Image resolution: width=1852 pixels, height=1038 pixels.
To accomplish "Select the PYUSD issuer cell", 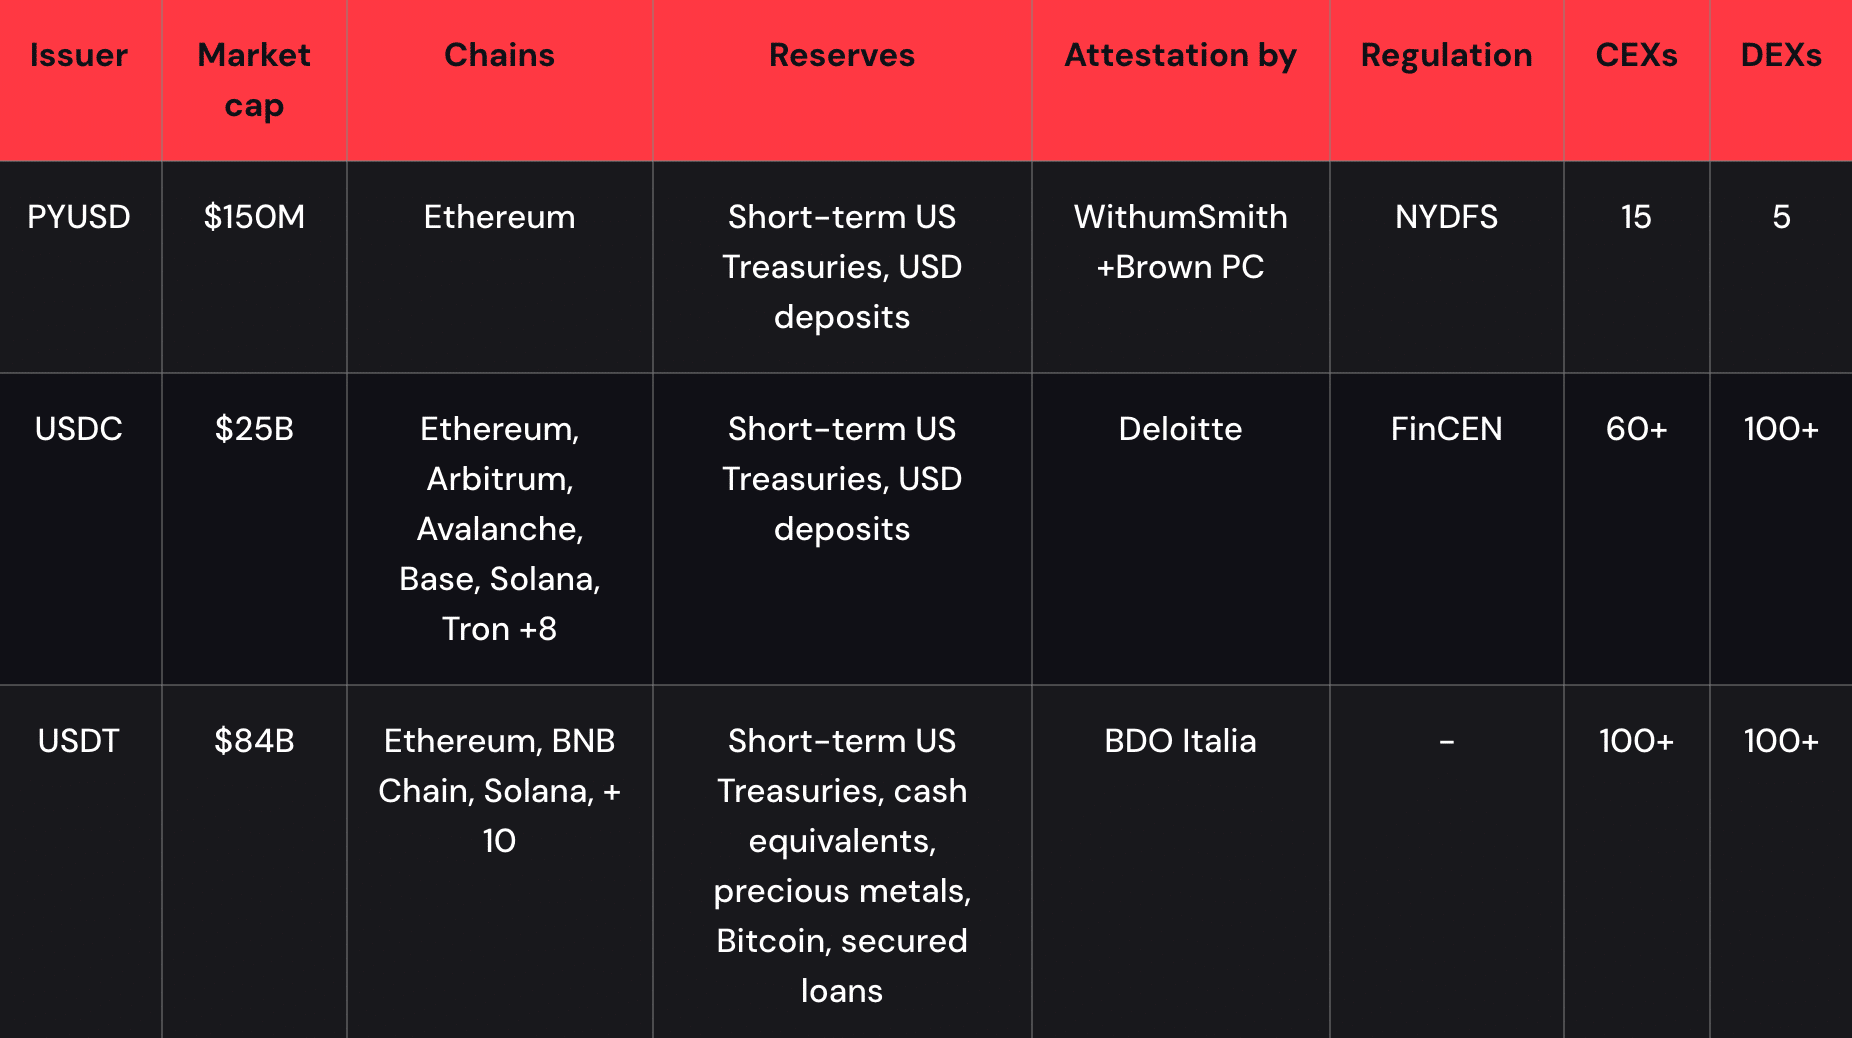I will pyautogui.click(x=79, y=217).
